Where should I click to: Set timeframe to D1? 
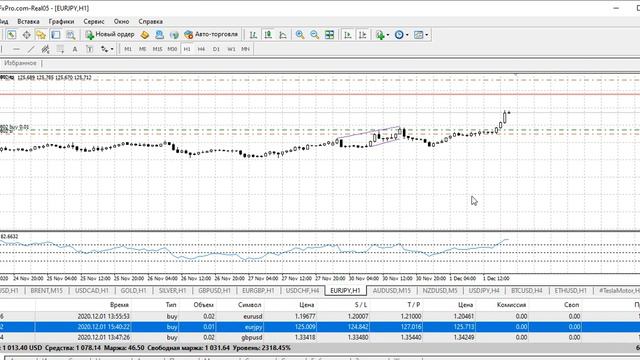(x=216, y=49)
